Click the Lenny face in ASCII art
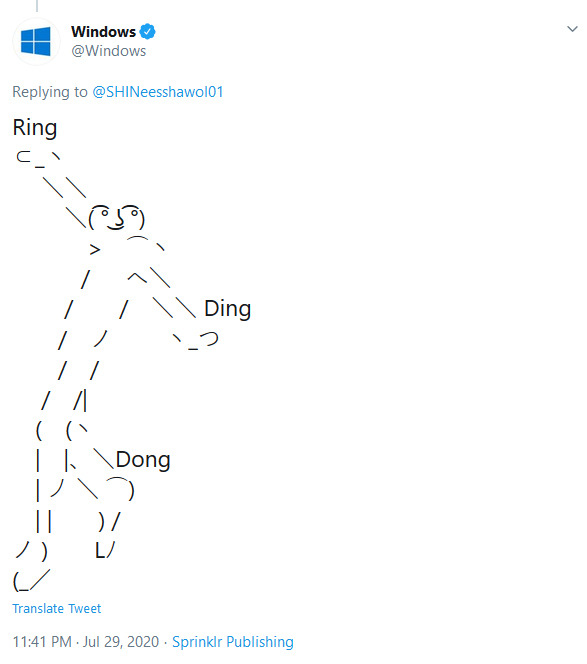The image size is (587, 664). [x=117, y=218]
